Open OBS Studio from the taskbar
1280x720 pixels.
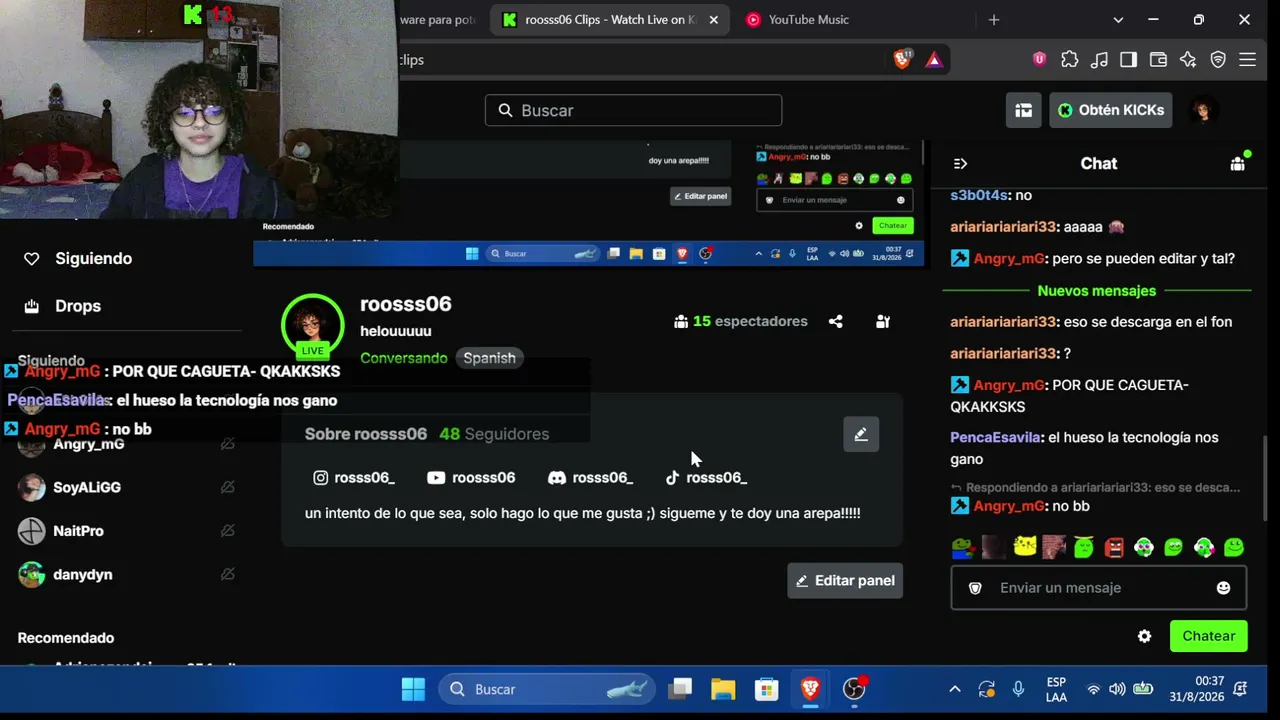[x=854, y=689]
